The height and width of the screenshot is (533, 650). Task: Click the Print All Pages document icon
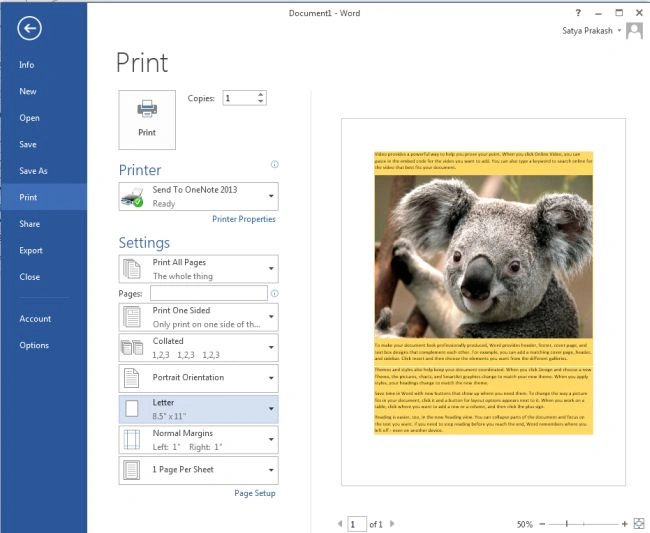click(131, 269)
